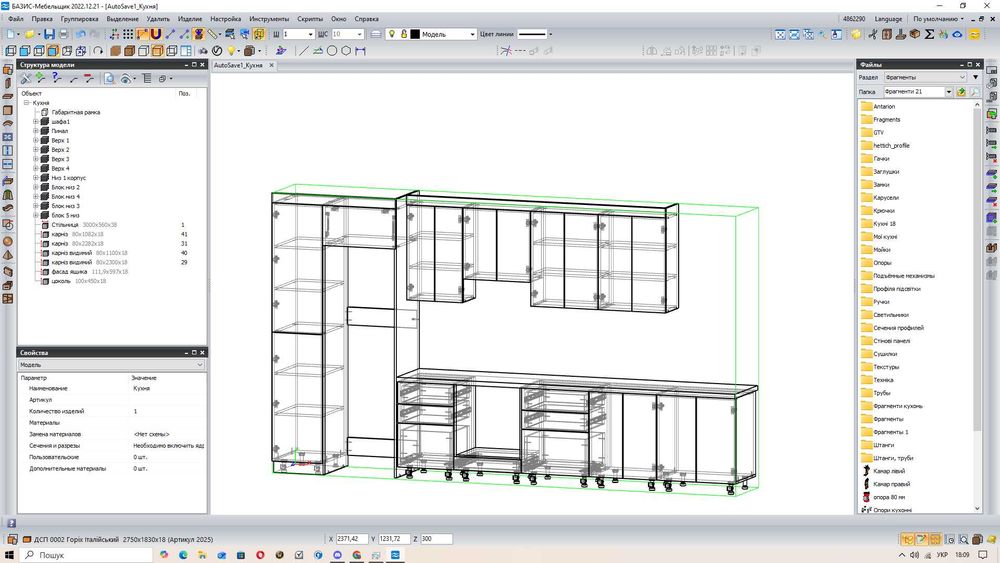Toggle the magnet snapping icon
This screenshot has width=1000, height=563.
(x=156, y=34)
